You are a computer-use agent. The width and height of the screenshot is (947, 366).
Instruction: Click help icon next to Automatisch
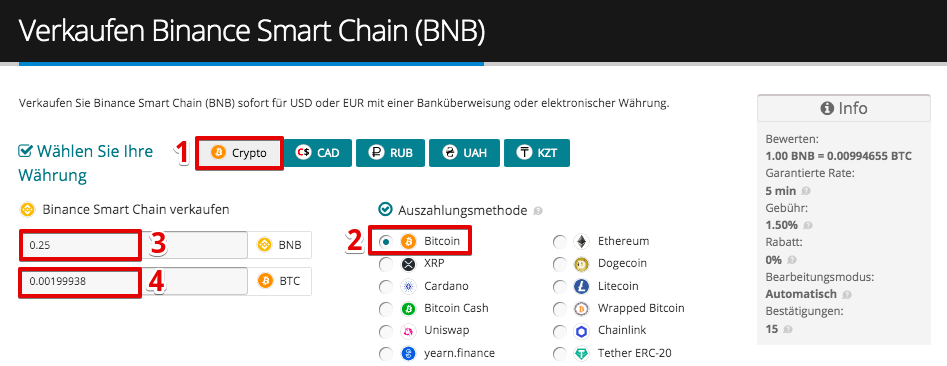[847, 295]
